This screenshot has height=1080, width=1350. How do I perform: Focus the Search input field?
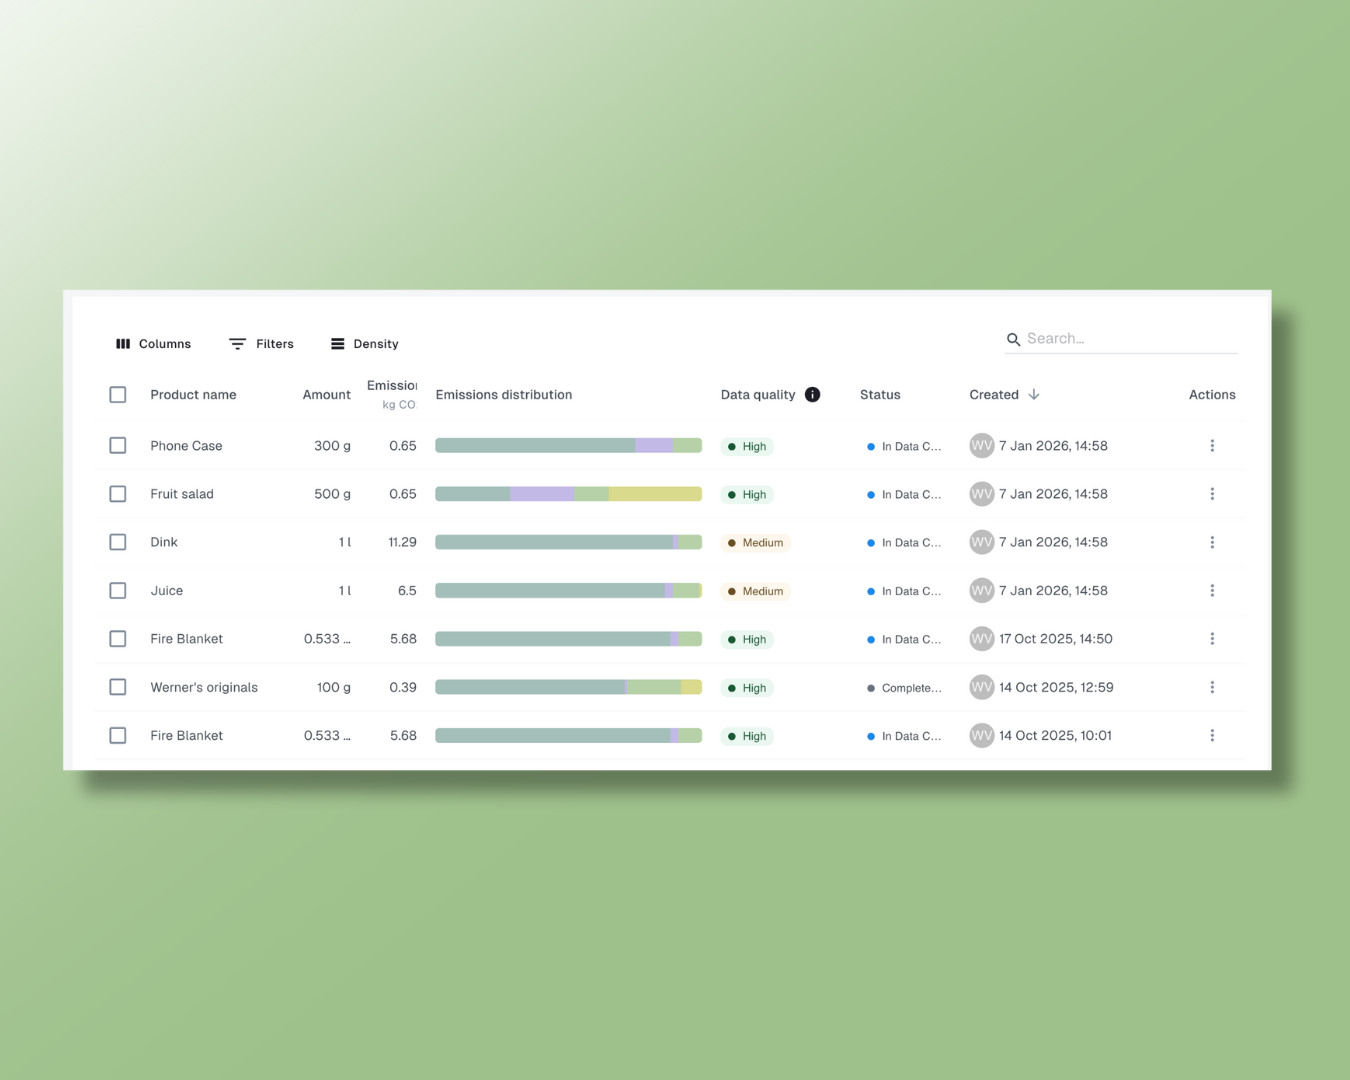[x=1130, y=339]
